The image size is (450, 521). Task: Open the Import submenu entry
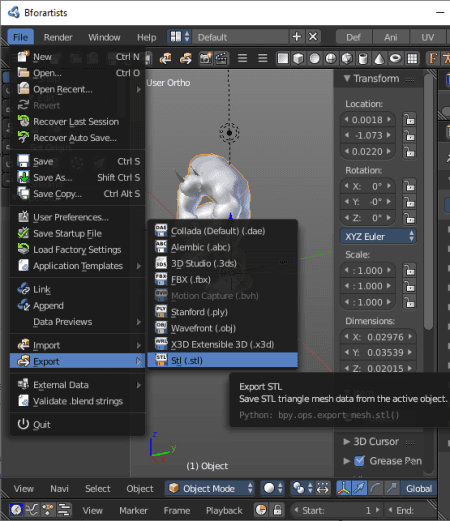click(x=78, y=345)
